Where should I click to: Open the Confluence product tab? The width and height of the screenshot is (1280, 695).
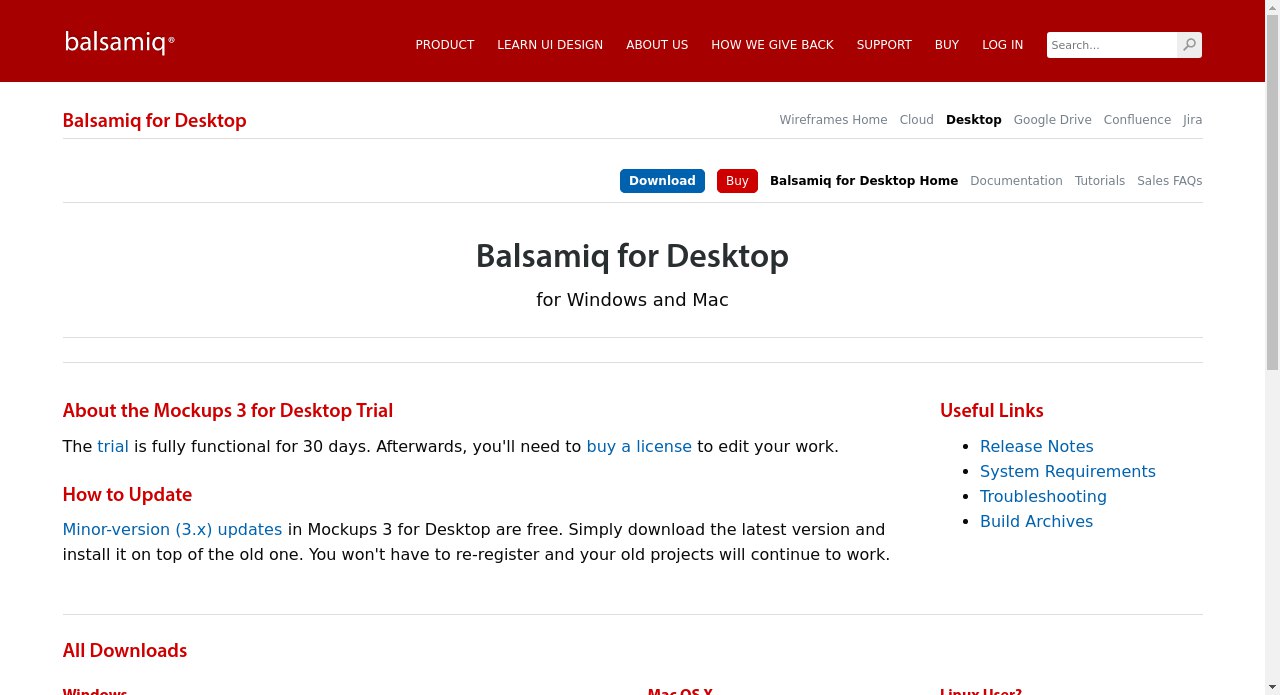click(x=1137, y=120)
